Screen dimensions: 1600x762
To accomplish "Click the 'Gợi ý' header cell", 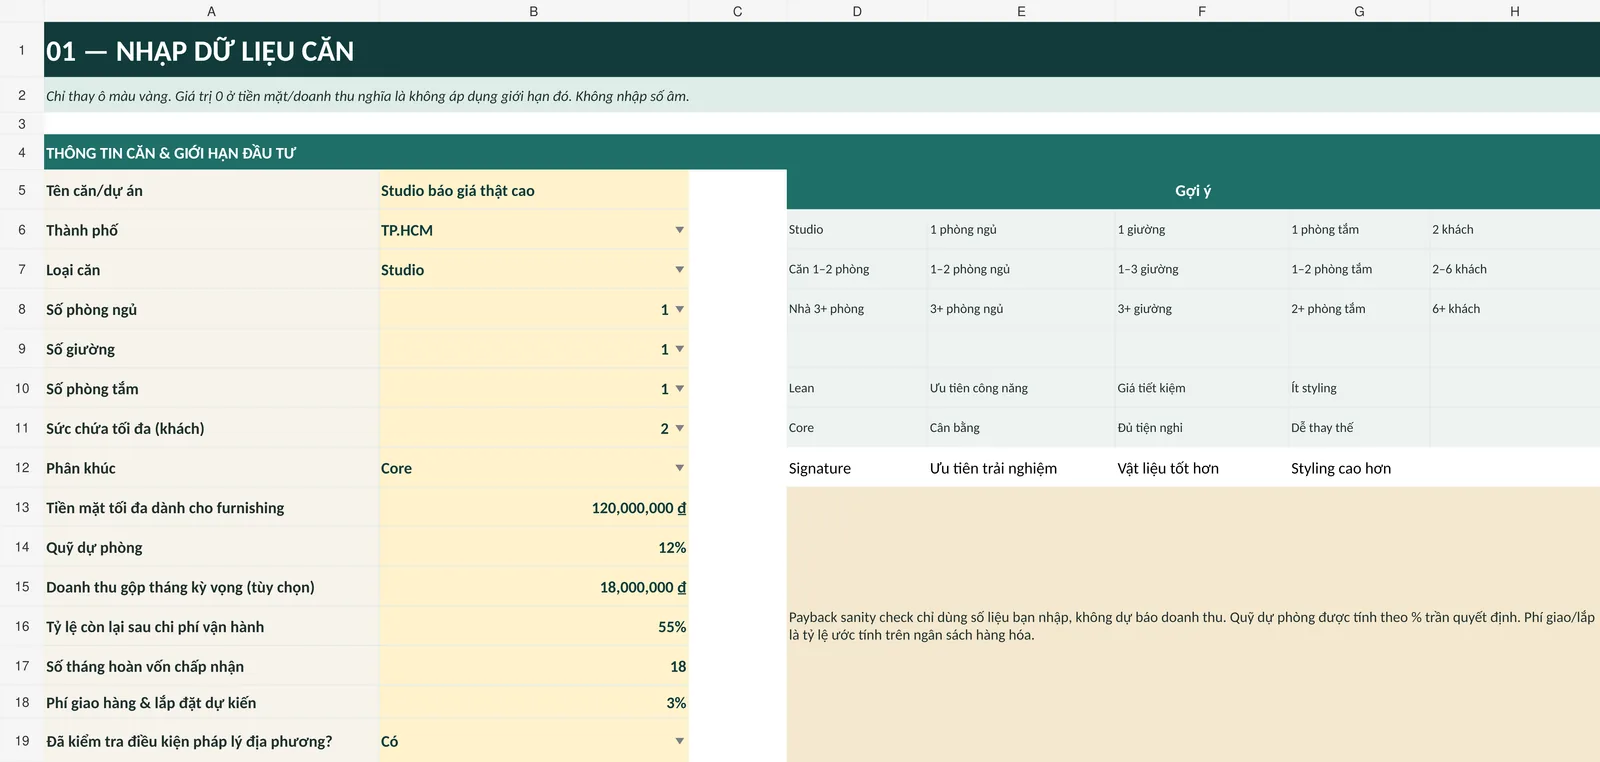I will (x=1193, y=190).
